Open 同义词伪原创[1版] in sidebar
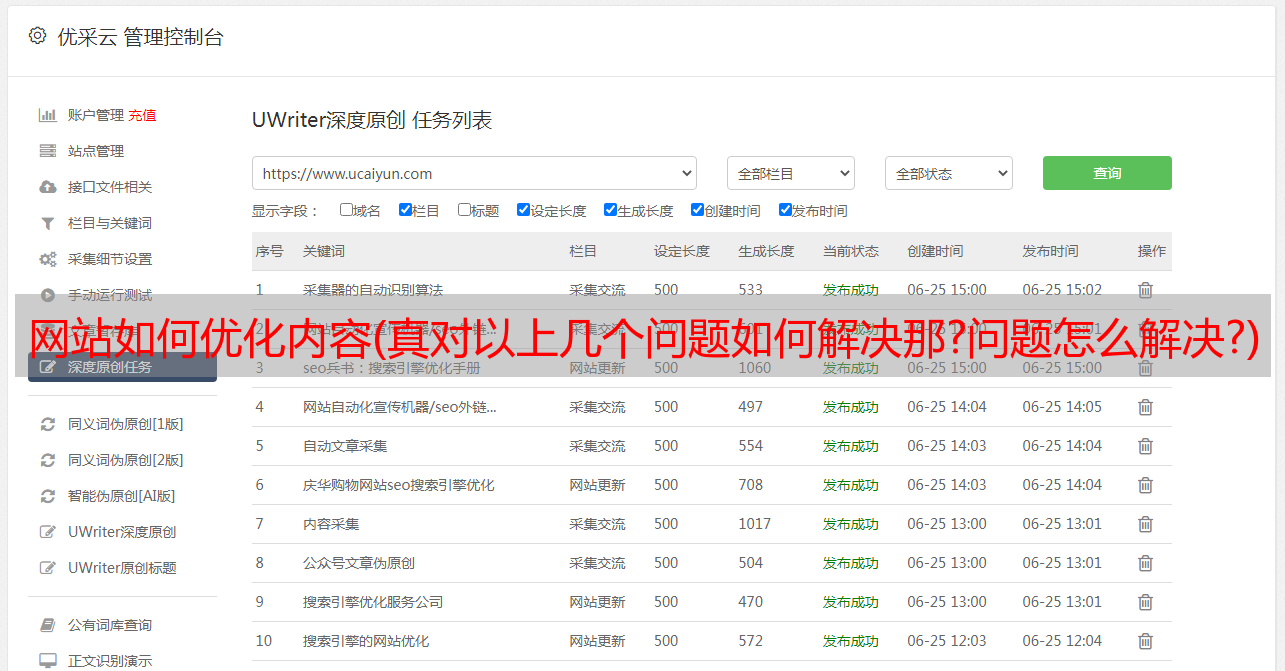The height and width of the screenshot is (671, 1285). [x=125, y=424]
